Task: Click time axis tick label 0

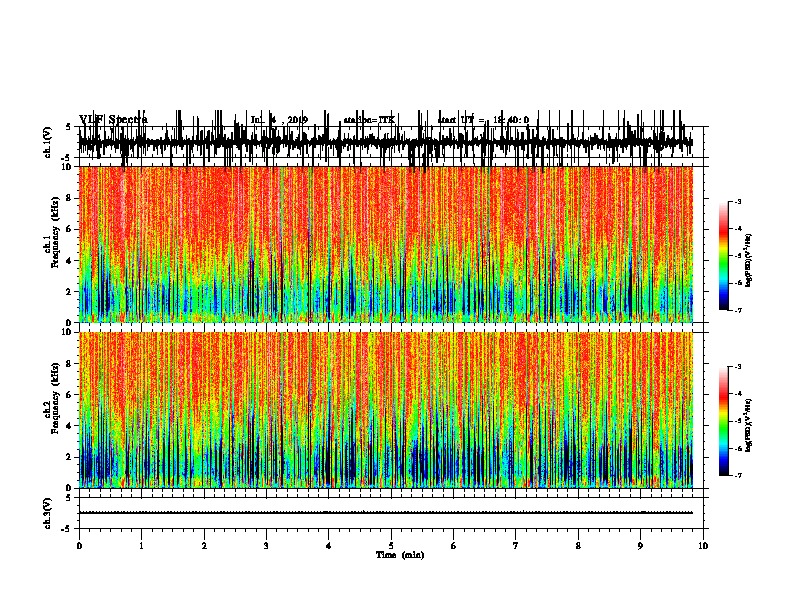Action: coord(79,546)
